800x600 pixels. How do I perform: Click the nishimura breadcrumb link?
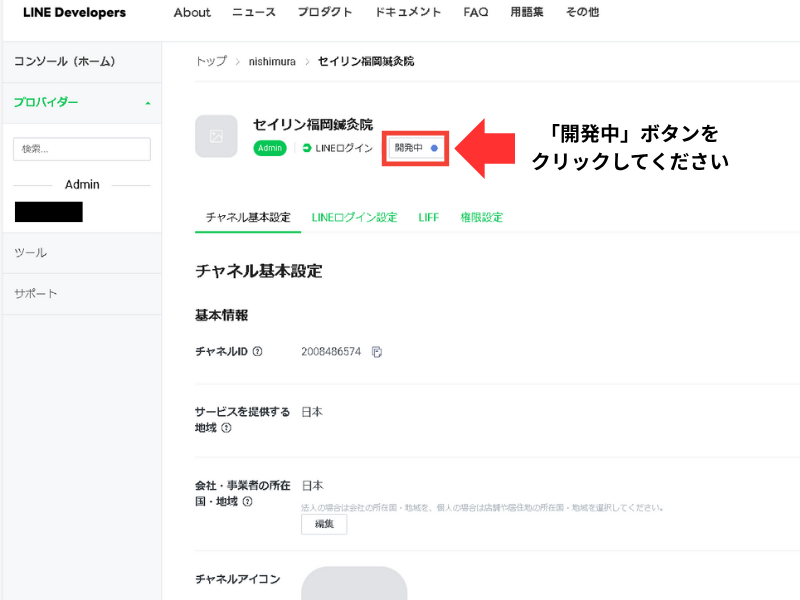pos(272,62)
